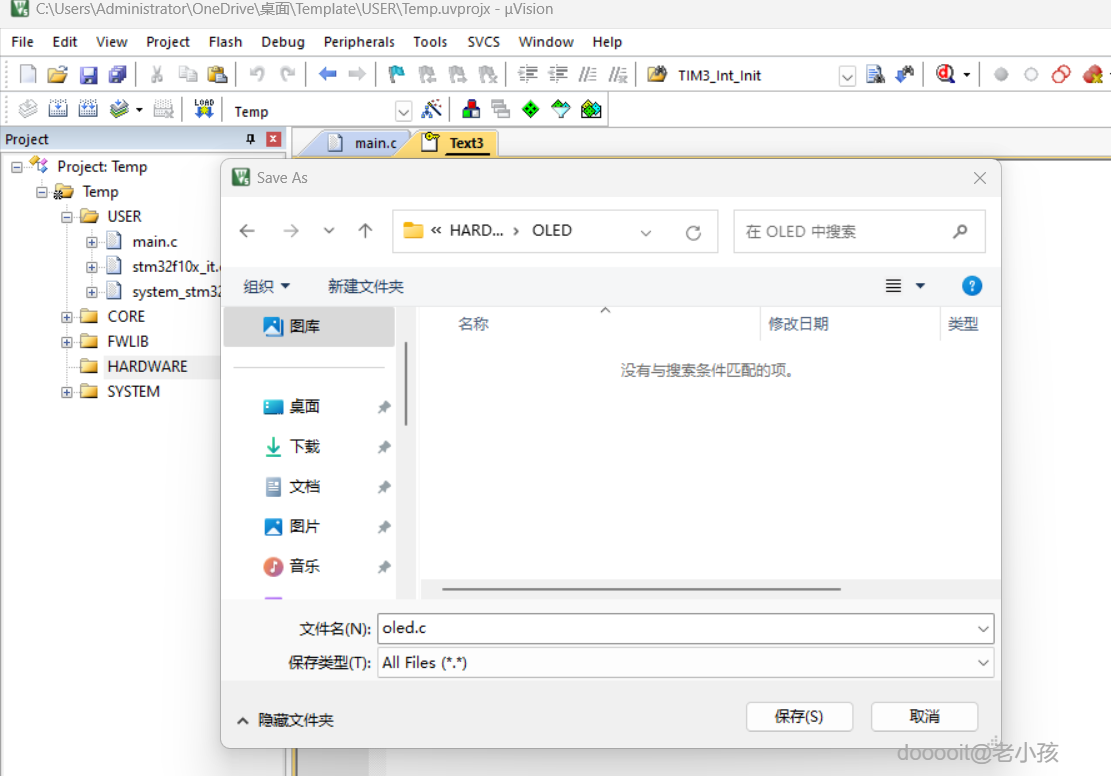Expand the CORE group in project tree
The image size is (1111, 776).
point(67,317)
